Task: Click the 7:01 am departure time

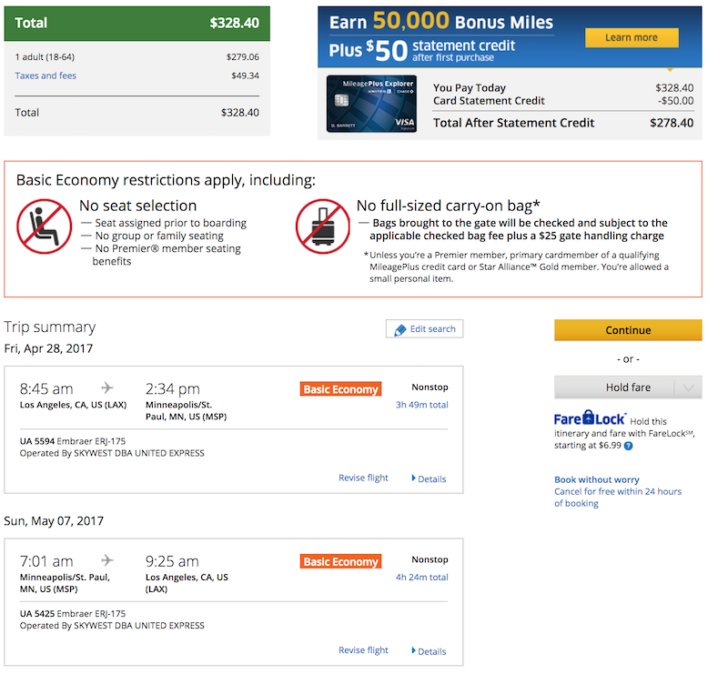Action: click(x=46, y=561)
